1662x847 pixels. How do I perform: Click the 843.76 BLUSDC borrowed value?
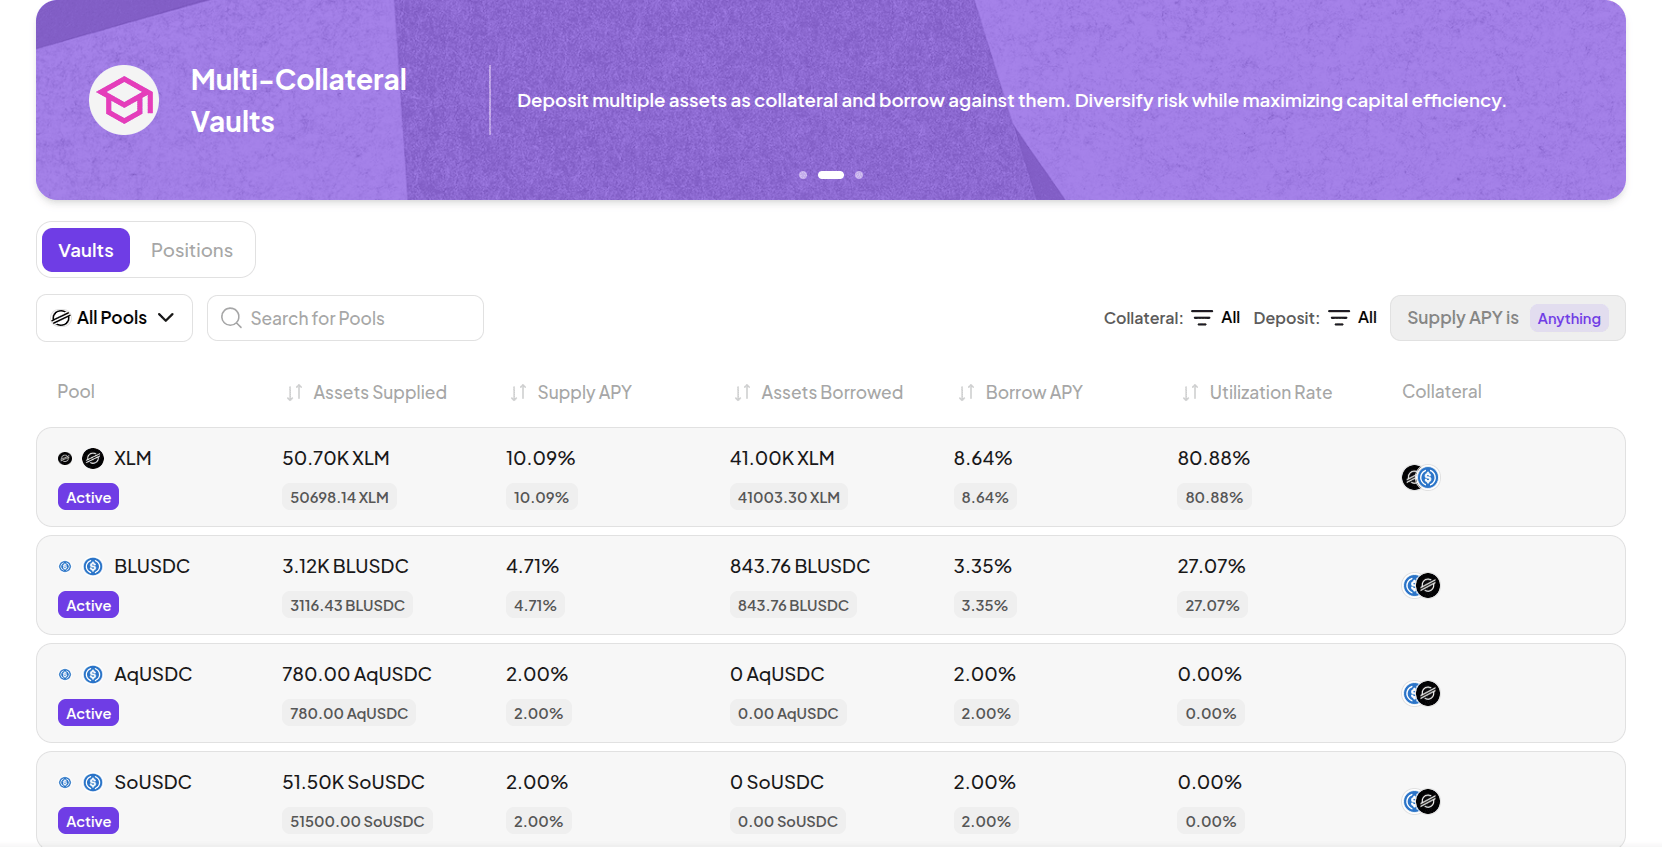tap(800, 566)
